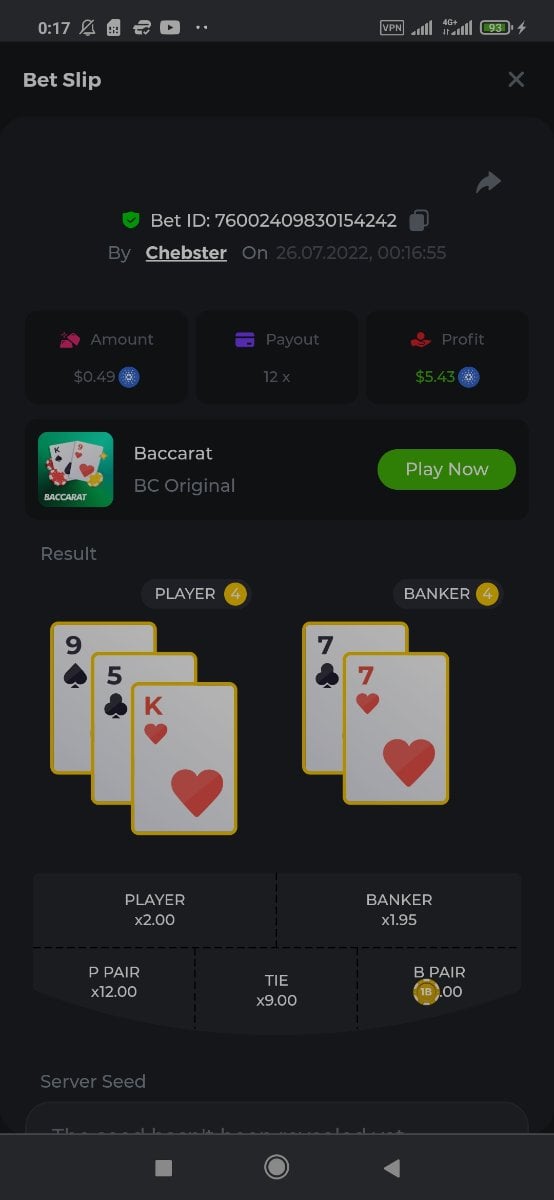Screen dimensions: 554x1200
Task: Tap the Play Now button
Action: coord(447,469)
